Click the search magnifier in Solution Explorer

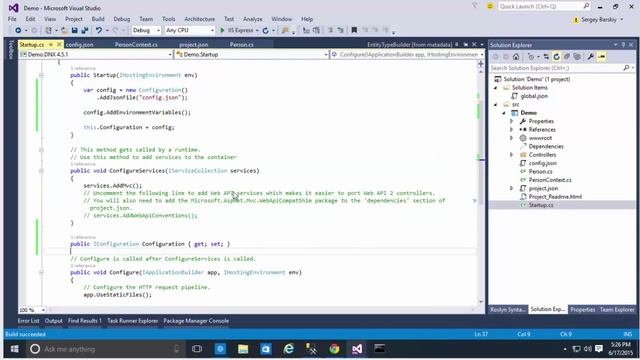coord(627,68)
